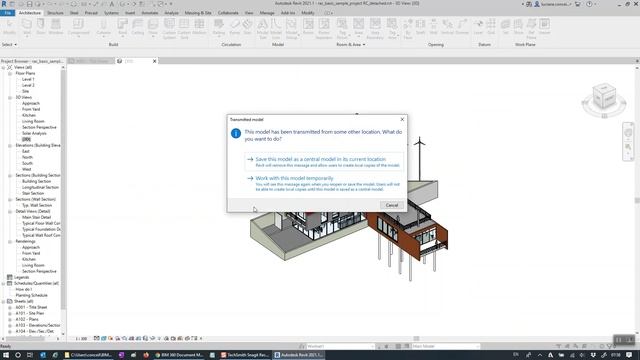The height and width of the screenshot is (360, 640).
Task: Select the Shaft opening tool
Action: pyautogui.click(x=420, y=27)
